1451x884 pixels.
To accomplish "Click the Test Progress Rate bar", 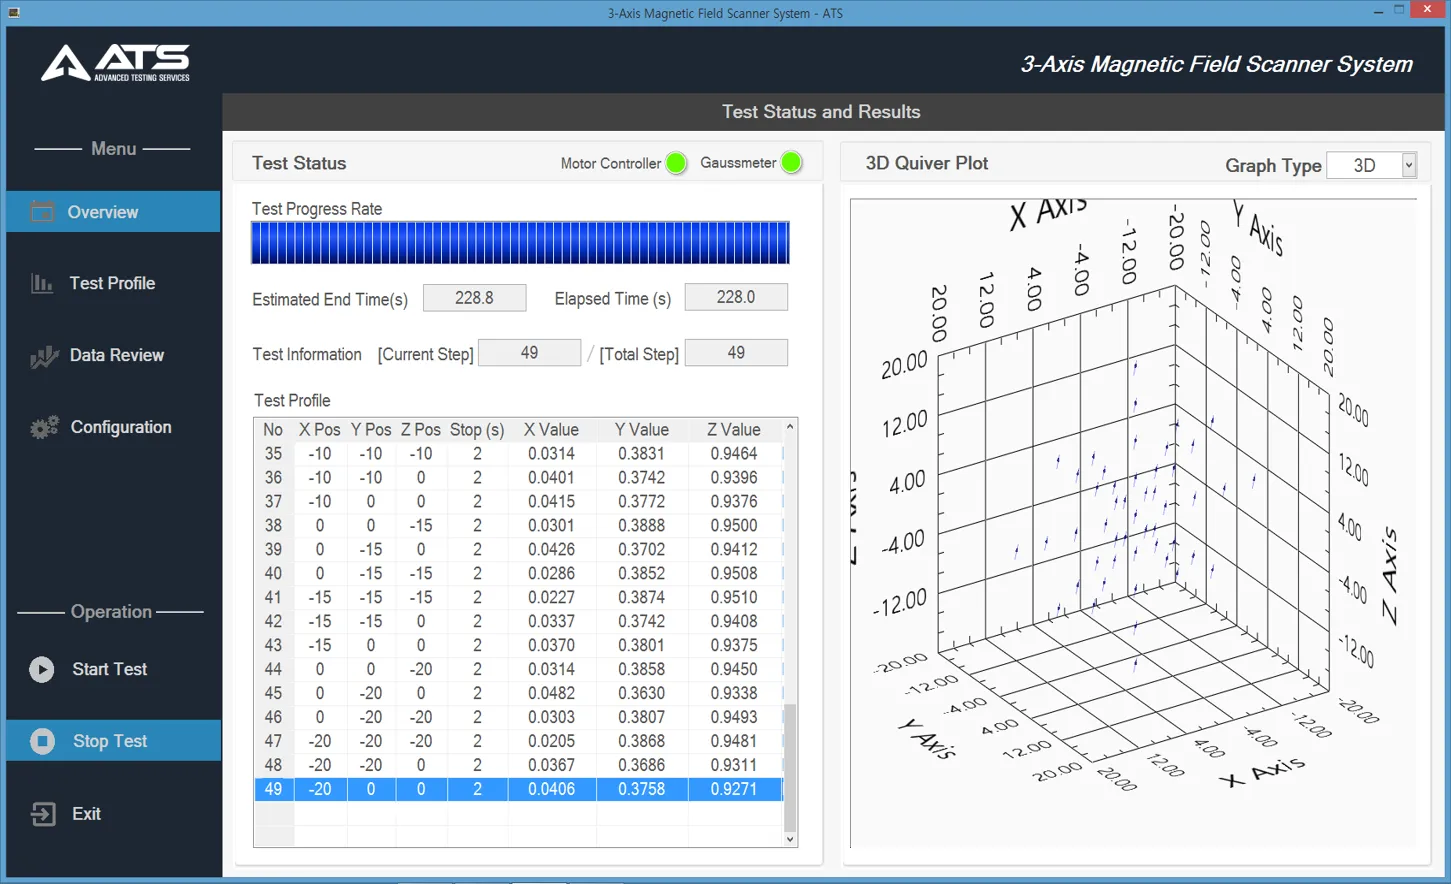I will pos(520,243).
